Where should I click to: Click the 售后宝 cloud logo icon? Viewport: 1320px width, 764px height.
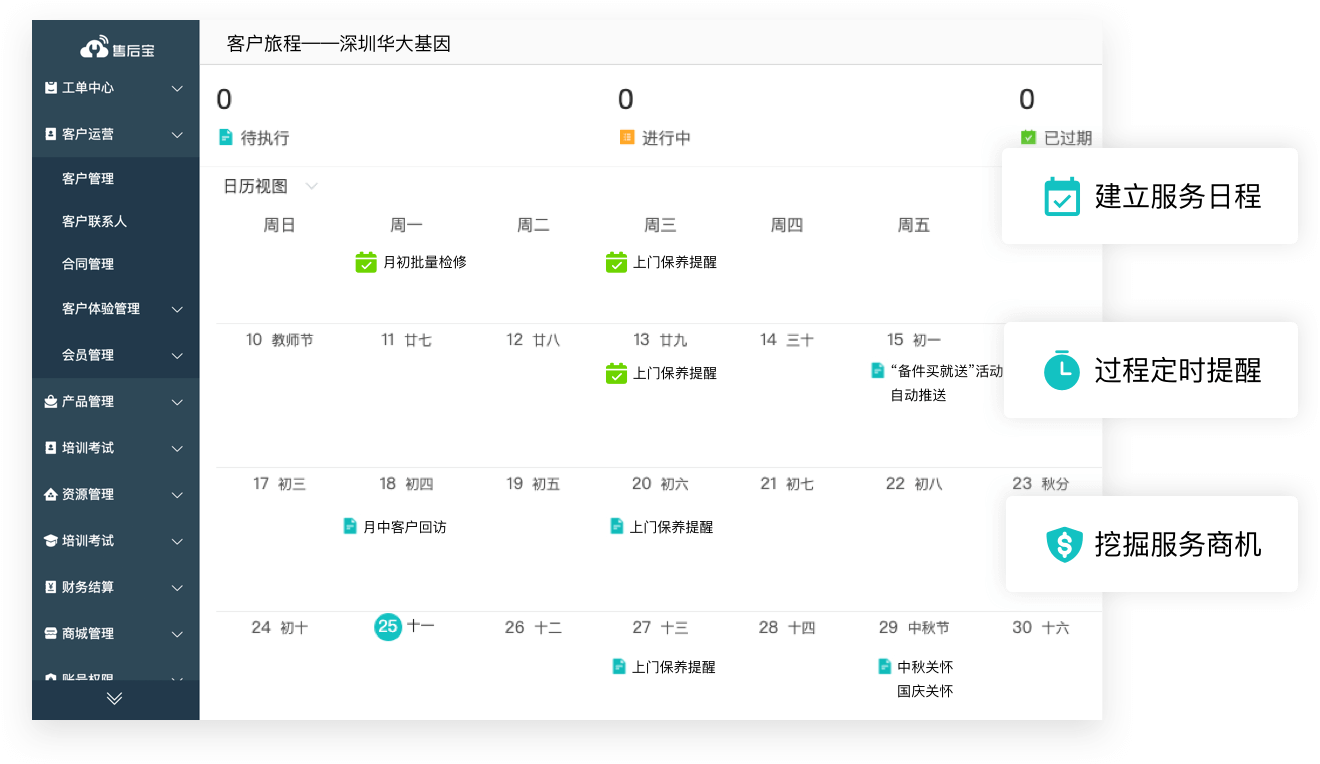pos(94,48)
